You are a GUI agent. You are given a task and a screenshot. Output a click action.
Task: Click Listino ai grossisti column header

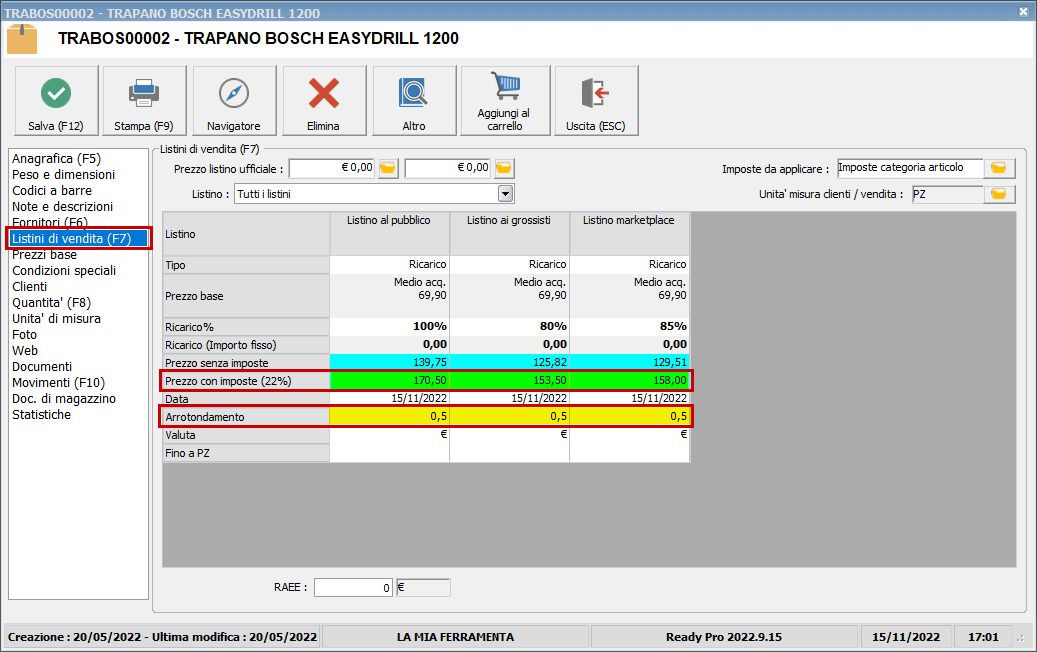(509, 233)
